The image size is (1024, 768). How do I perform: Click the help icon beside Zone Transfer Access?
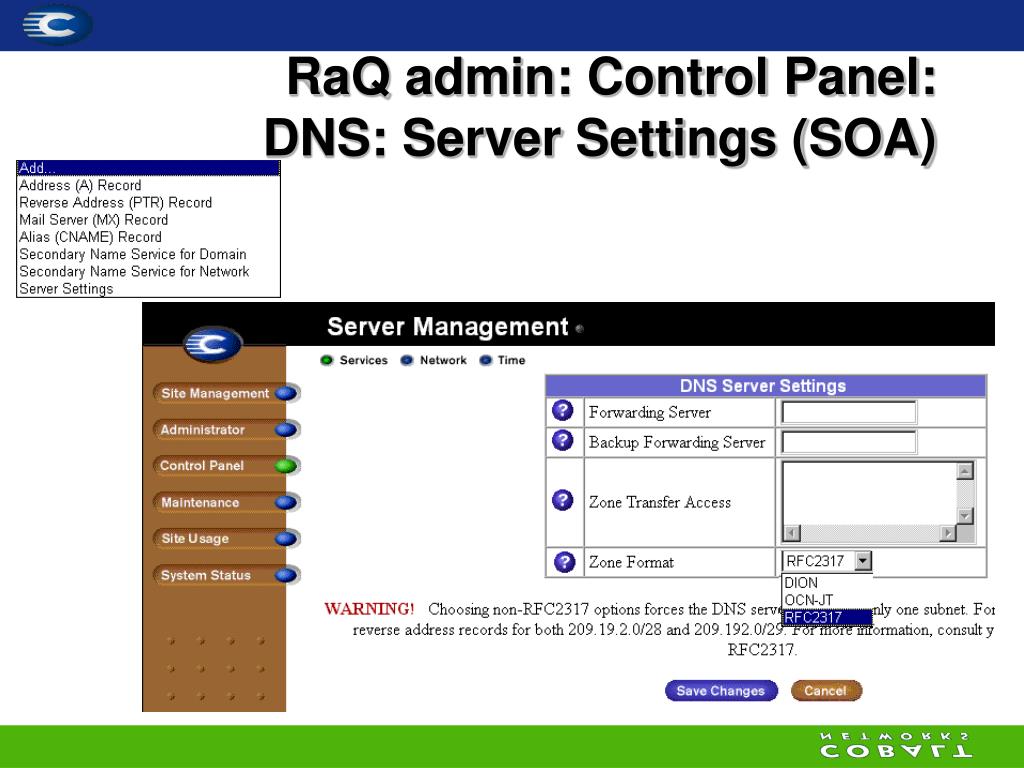coord(562,500)
